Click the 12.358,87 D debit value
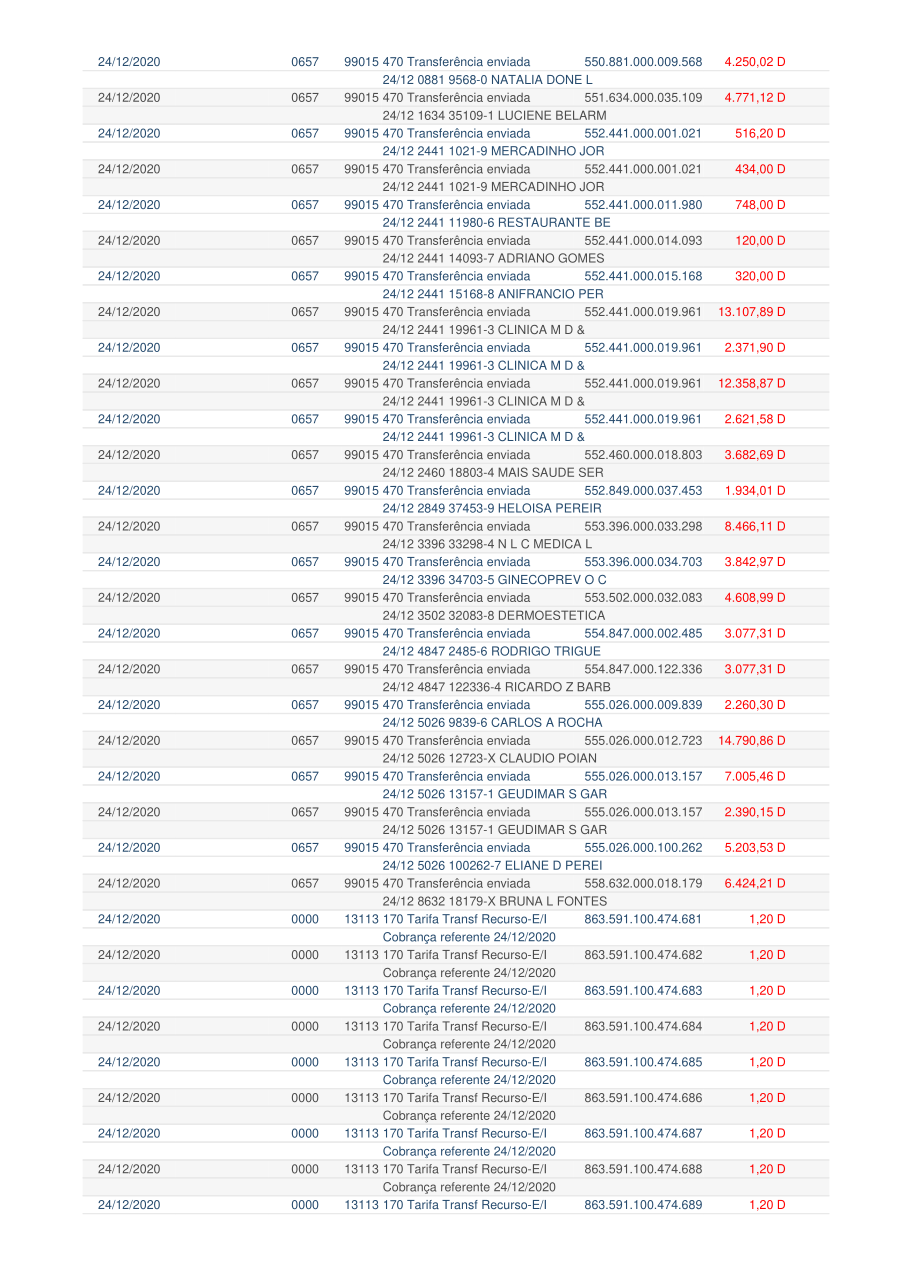The image size is (900, 1273). click(751, 383)
